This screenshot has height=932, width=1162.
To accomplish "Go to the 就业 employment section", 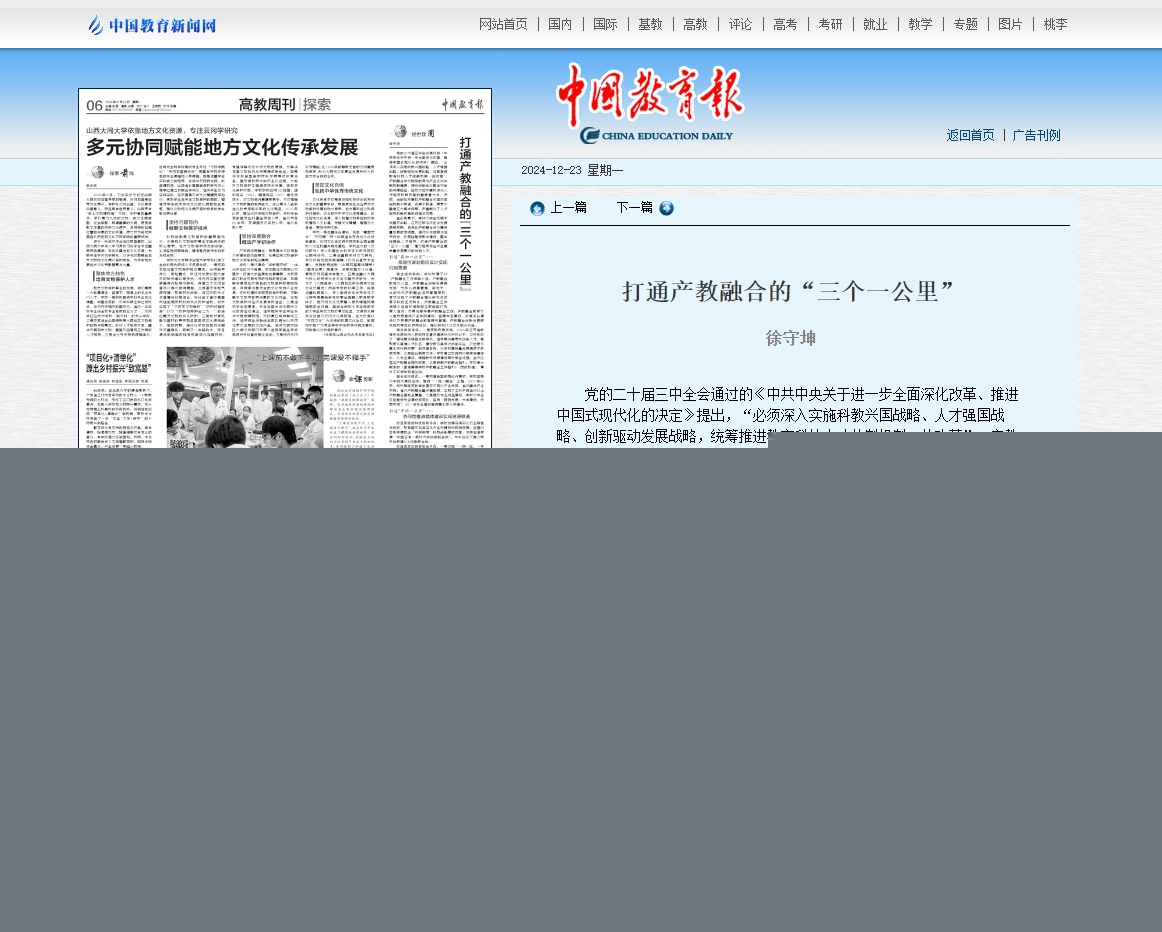I will 875,24.
